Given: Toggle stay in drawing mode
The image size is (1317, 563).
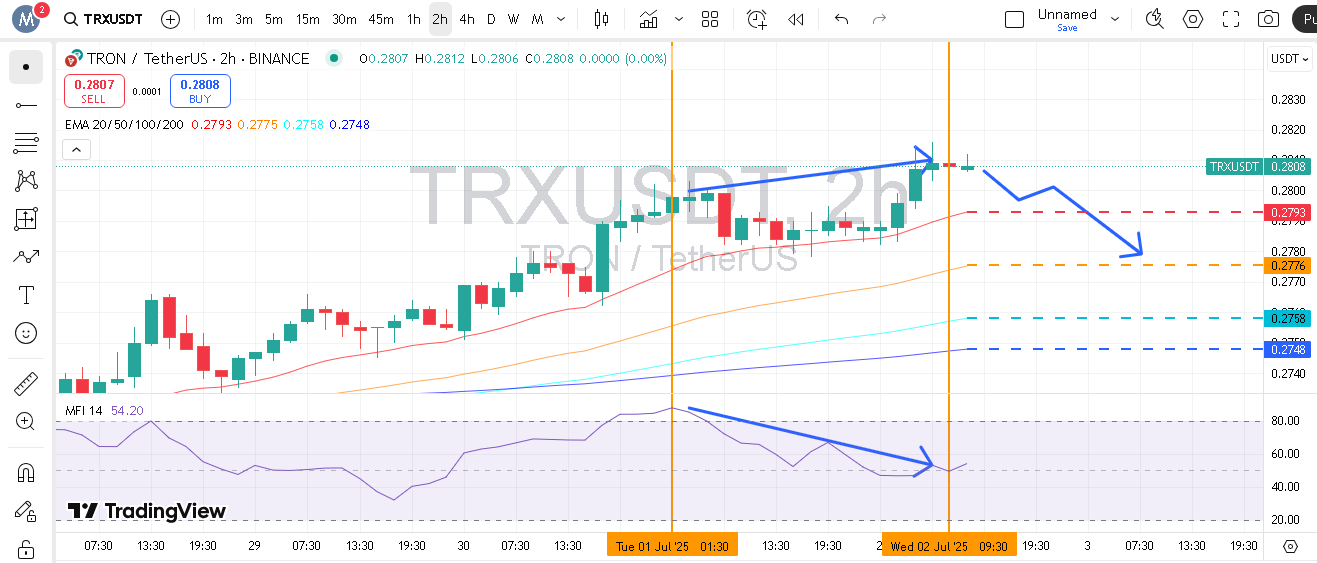Looking at the screenshot, I should point(26,511).
